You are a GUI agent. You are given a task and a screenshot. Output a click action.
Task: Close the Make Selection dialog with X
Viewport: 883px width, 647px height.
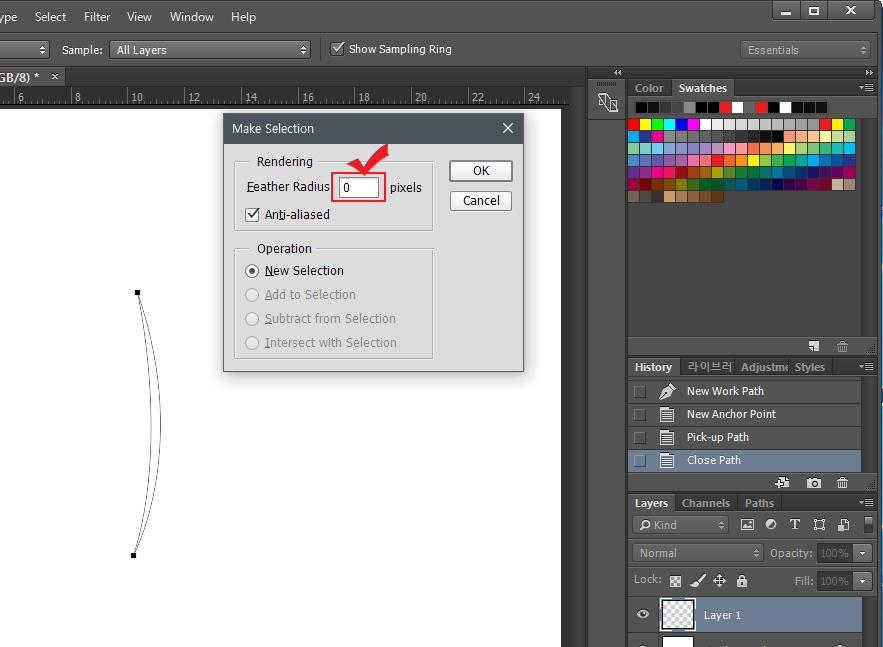coord(508,128)
